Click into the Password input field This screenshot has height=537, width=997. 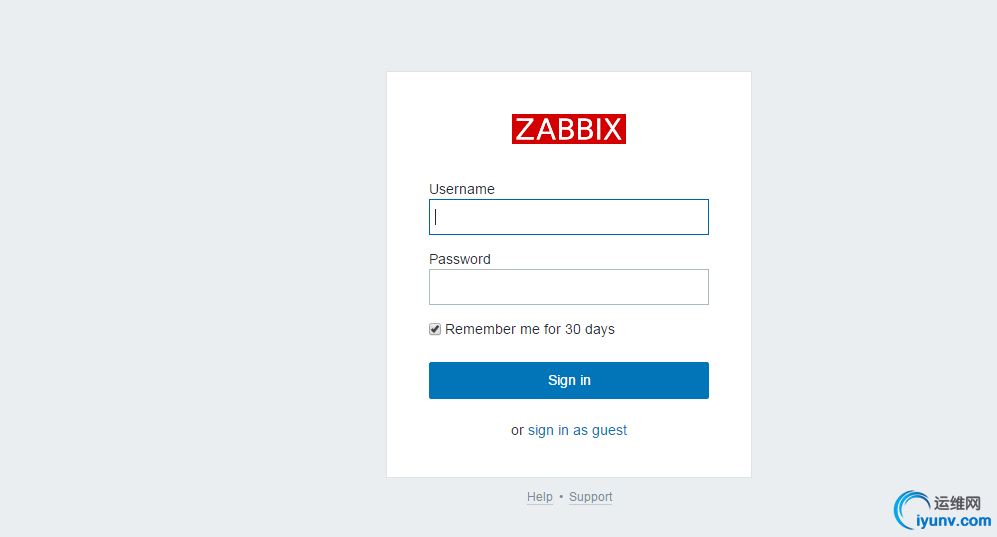pos(568,287)
